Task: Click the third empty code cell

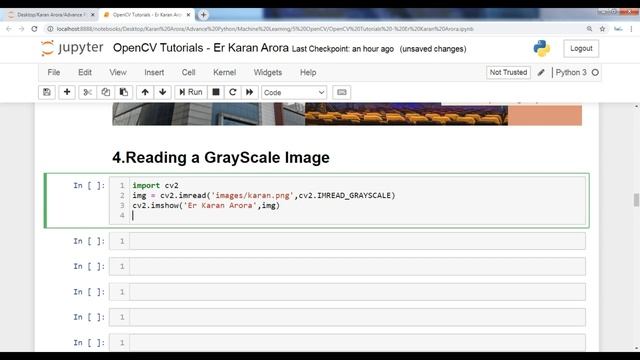Action: click(347, 292)
